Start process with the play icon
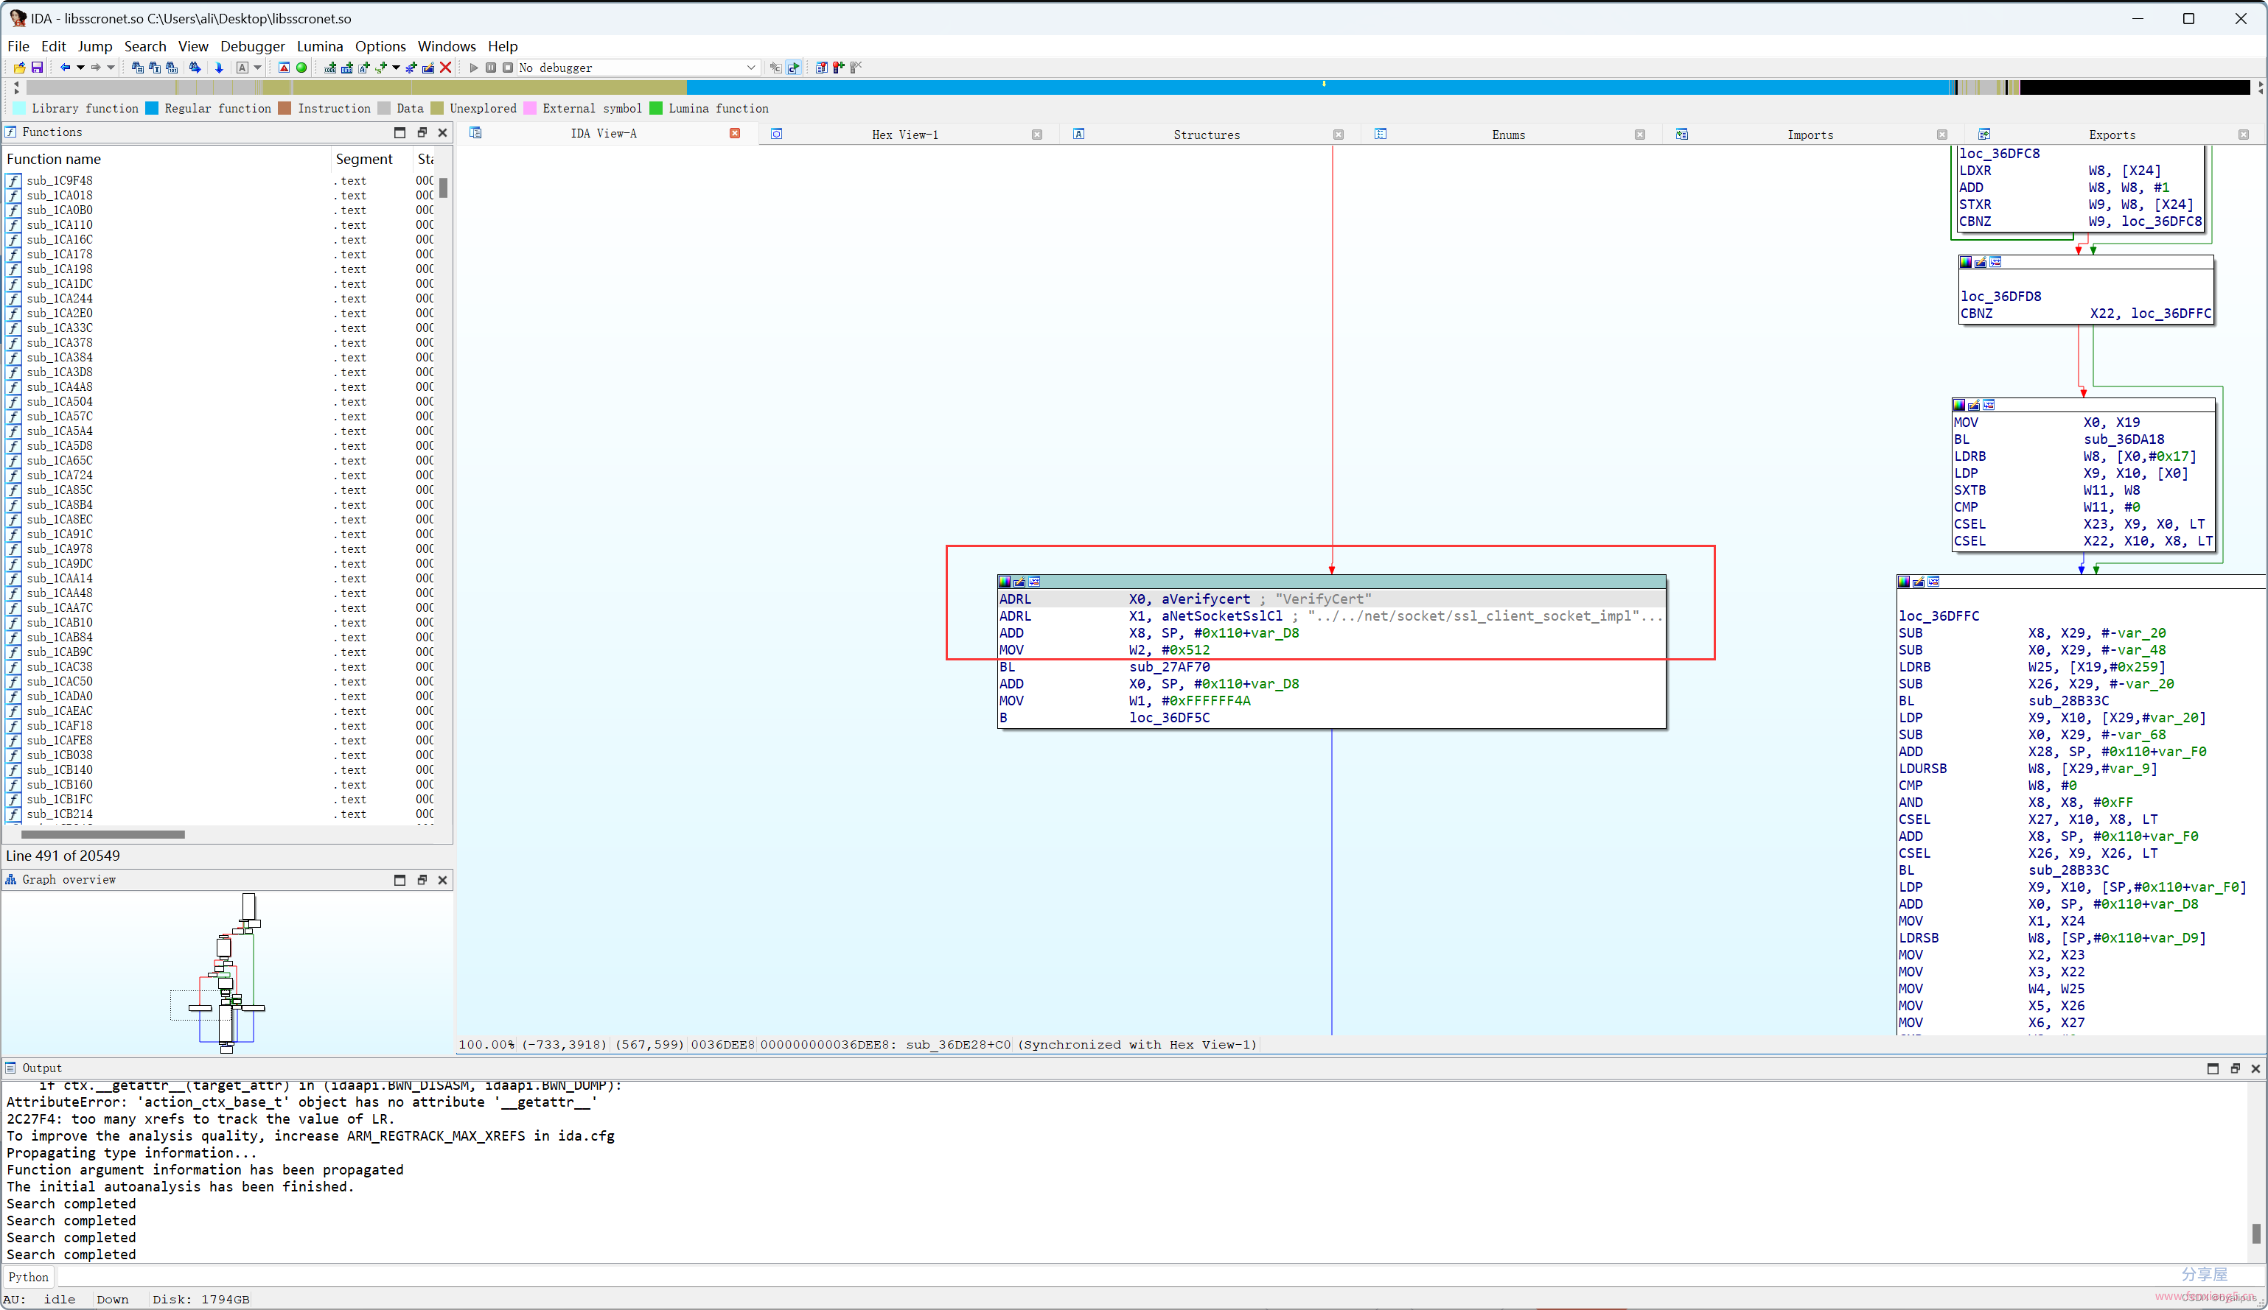Screen dimensions: 2268x1310 coord(473,67)
